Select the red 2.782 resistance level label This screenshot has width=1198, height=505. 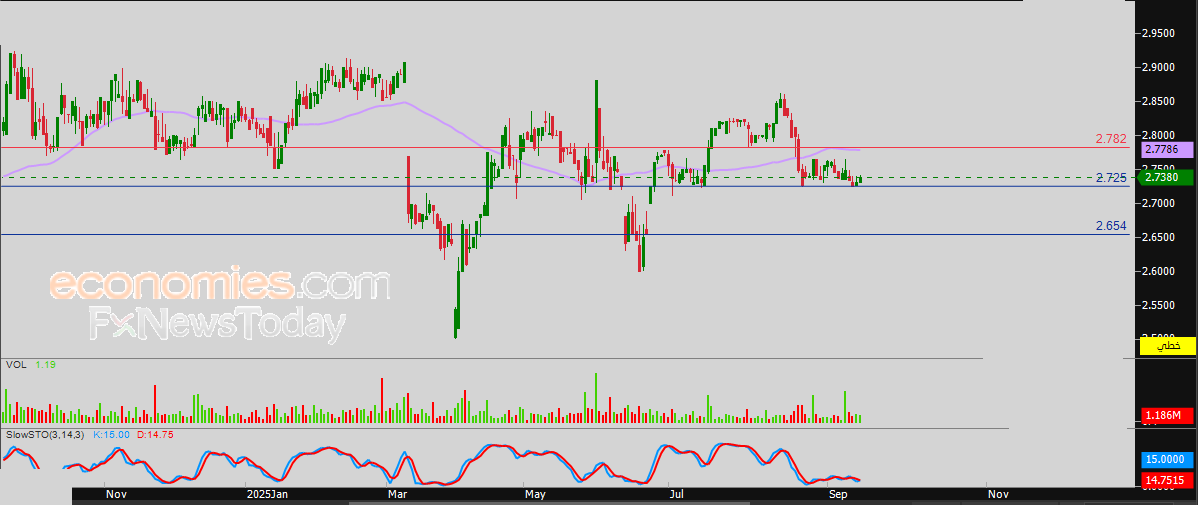(x=1111, y=139)
